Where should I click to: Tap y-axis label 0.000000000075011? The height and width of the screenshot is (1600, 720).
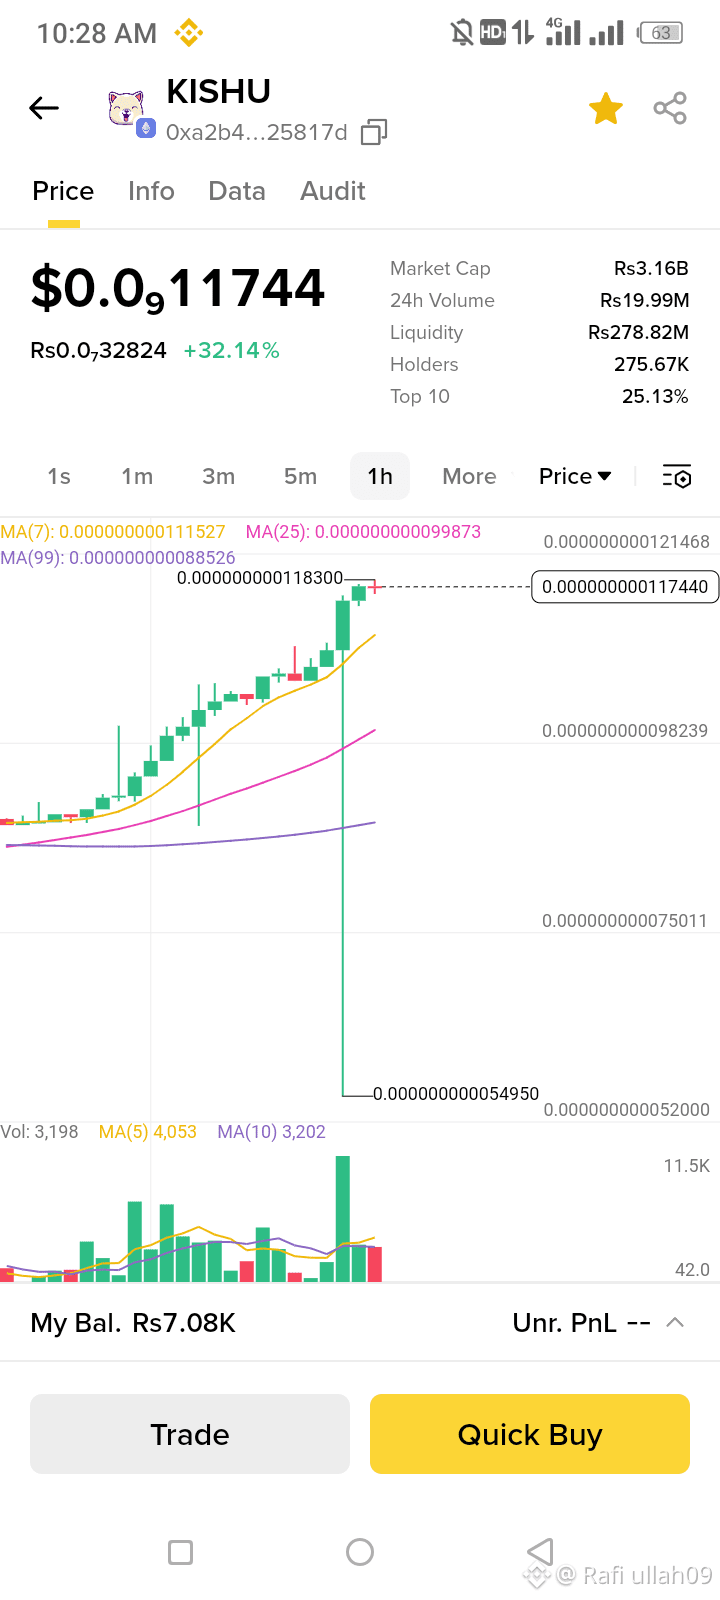(x=625, y=920)
